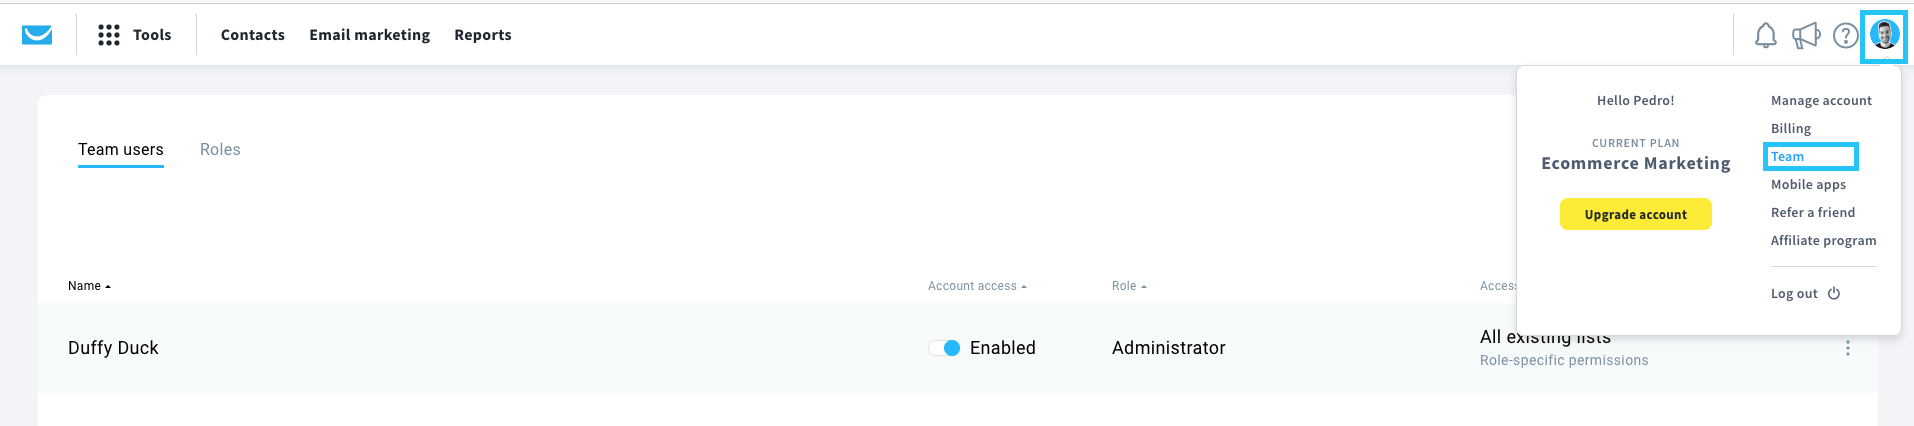This screenshot has width=1914, height=426.
Task: Open the Email marketing menu
Action: tap(370, 35)
